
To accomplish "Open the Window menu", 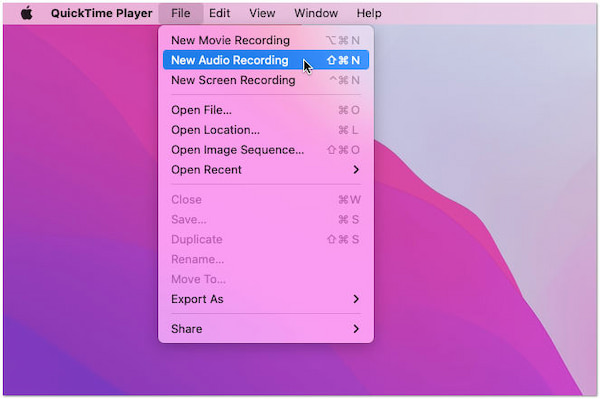I will pos(316,13).
